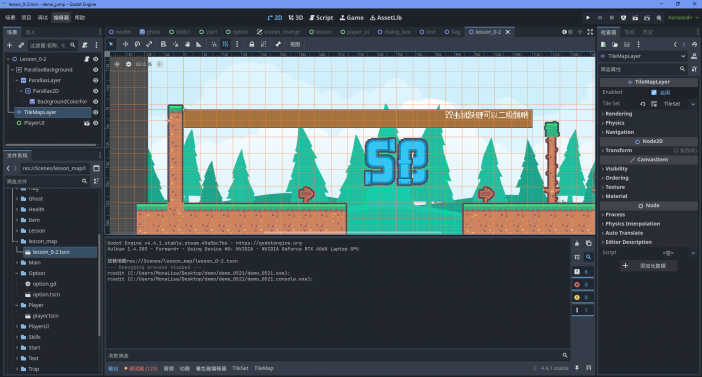
Task: Hide the ParallaxLayer node
Action: point(95,80)
